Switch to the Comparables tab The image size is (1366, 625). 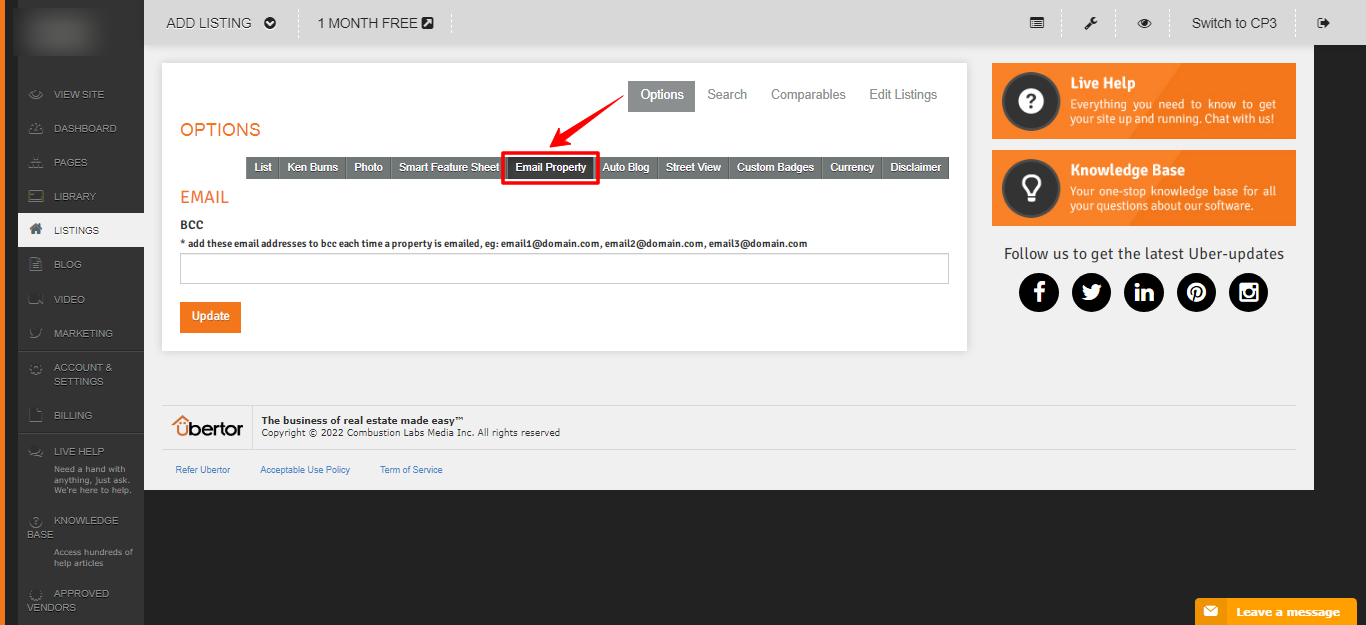[808, 95]
